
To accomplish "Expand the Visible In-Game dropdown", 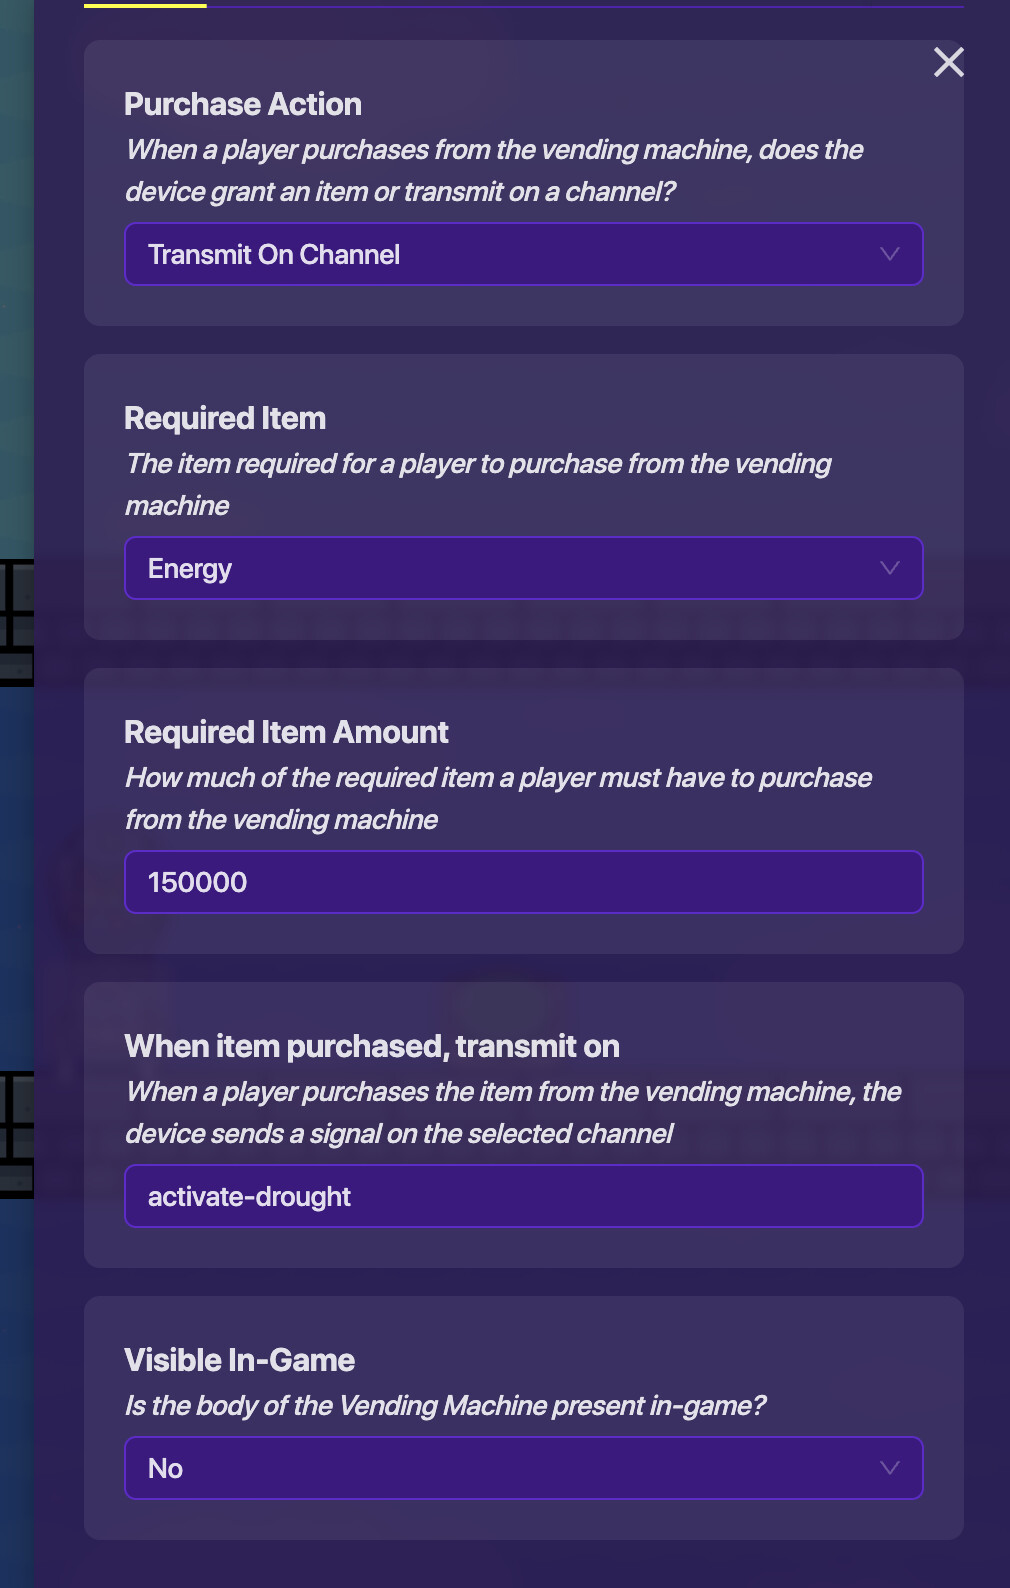I will 522,1468.
